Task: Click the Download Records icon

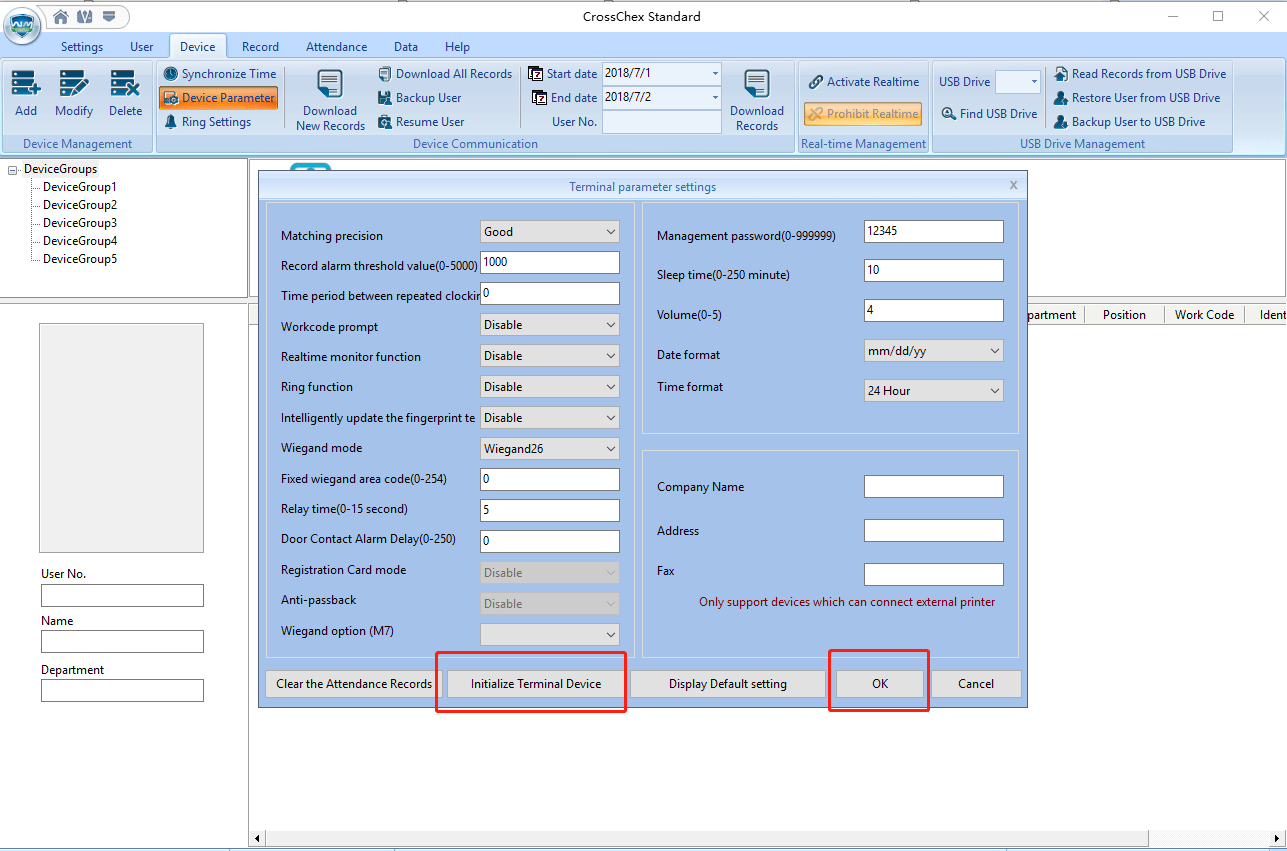Action: click(757, 87)
